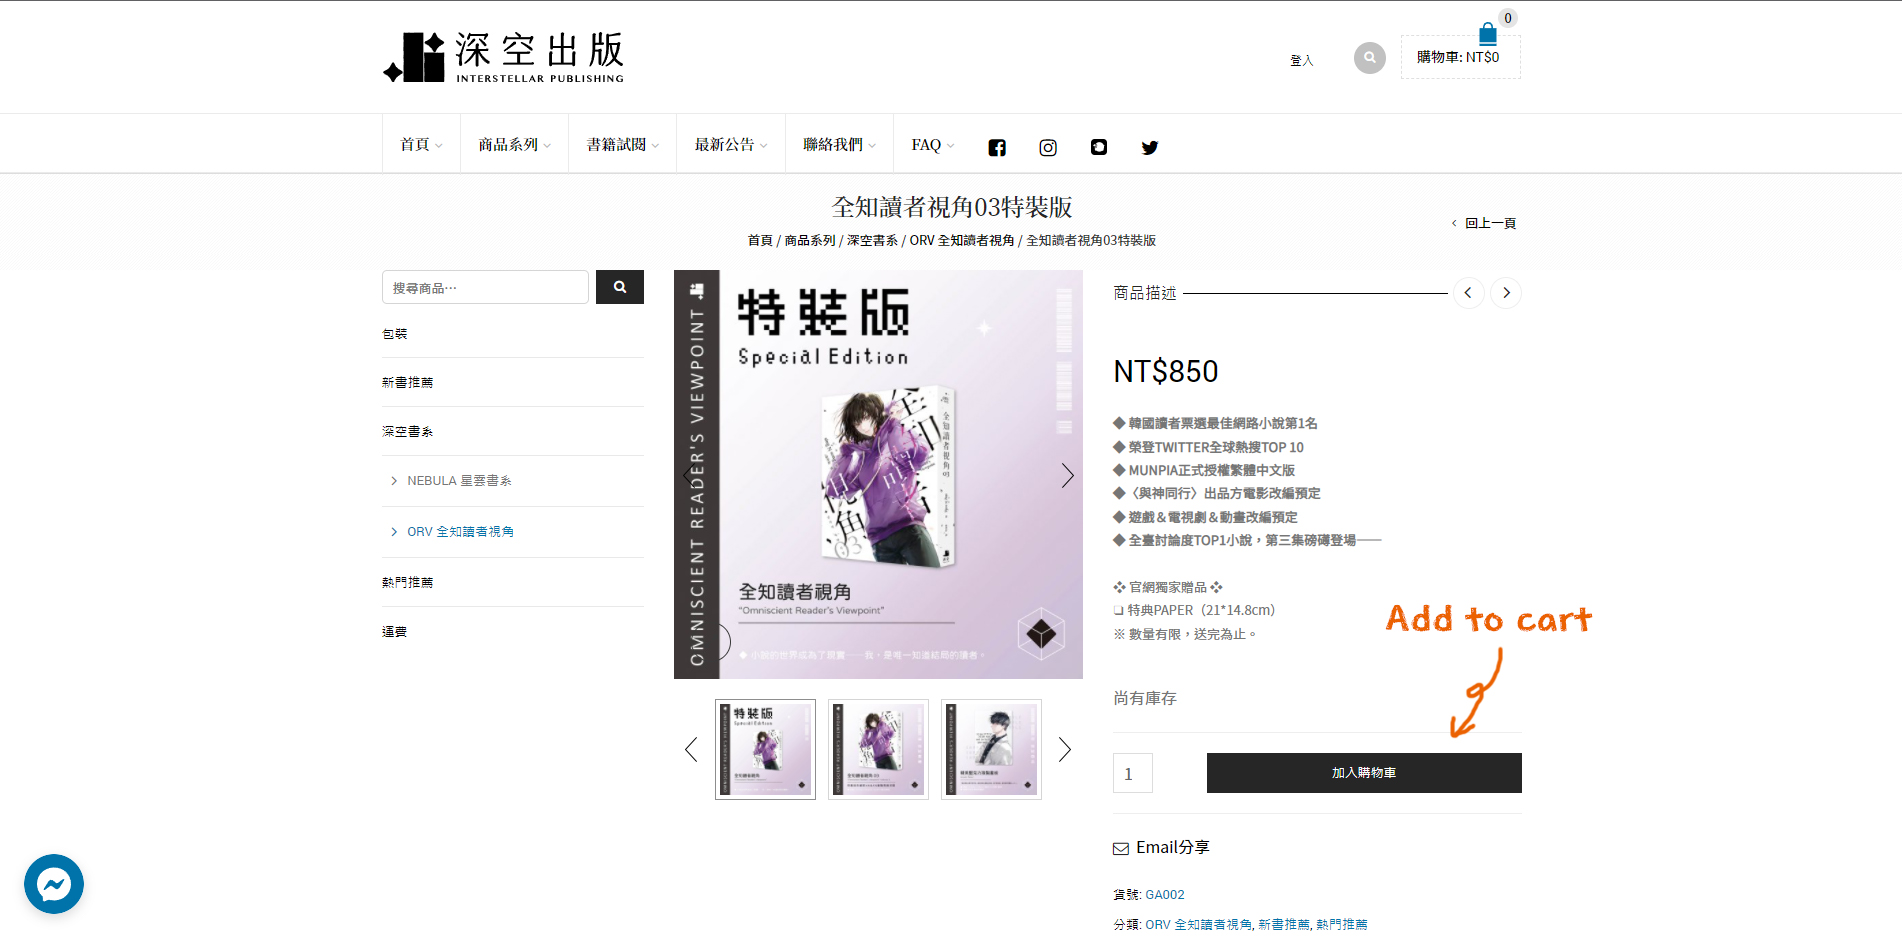
Task: Click breadcrumb 首頁 link
Action: pyautogui.click(x=760, y=240)
